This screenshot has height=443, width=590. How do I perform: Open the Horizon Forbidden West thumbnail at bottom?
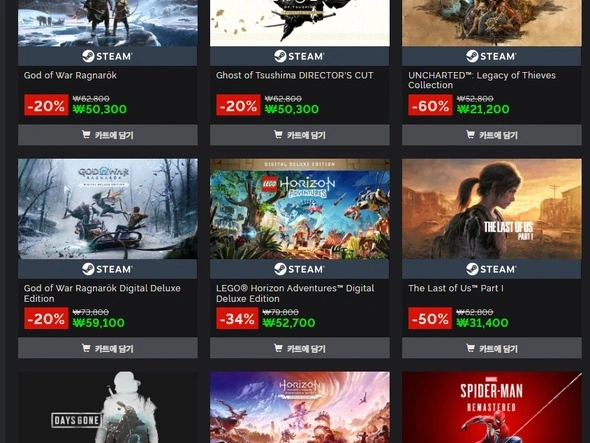[300, 407]
